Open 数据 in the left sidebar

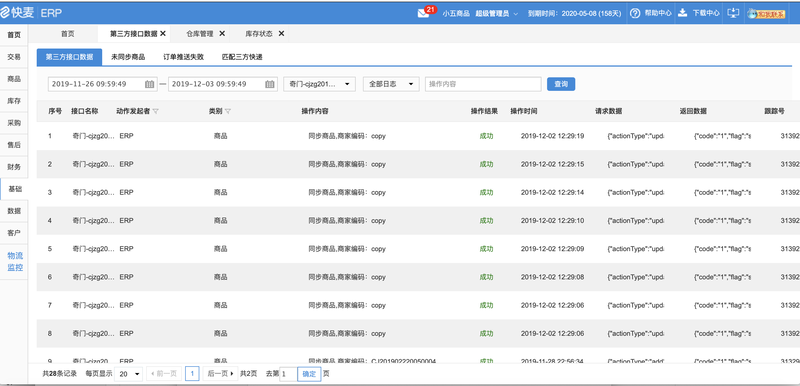[14, 211]
